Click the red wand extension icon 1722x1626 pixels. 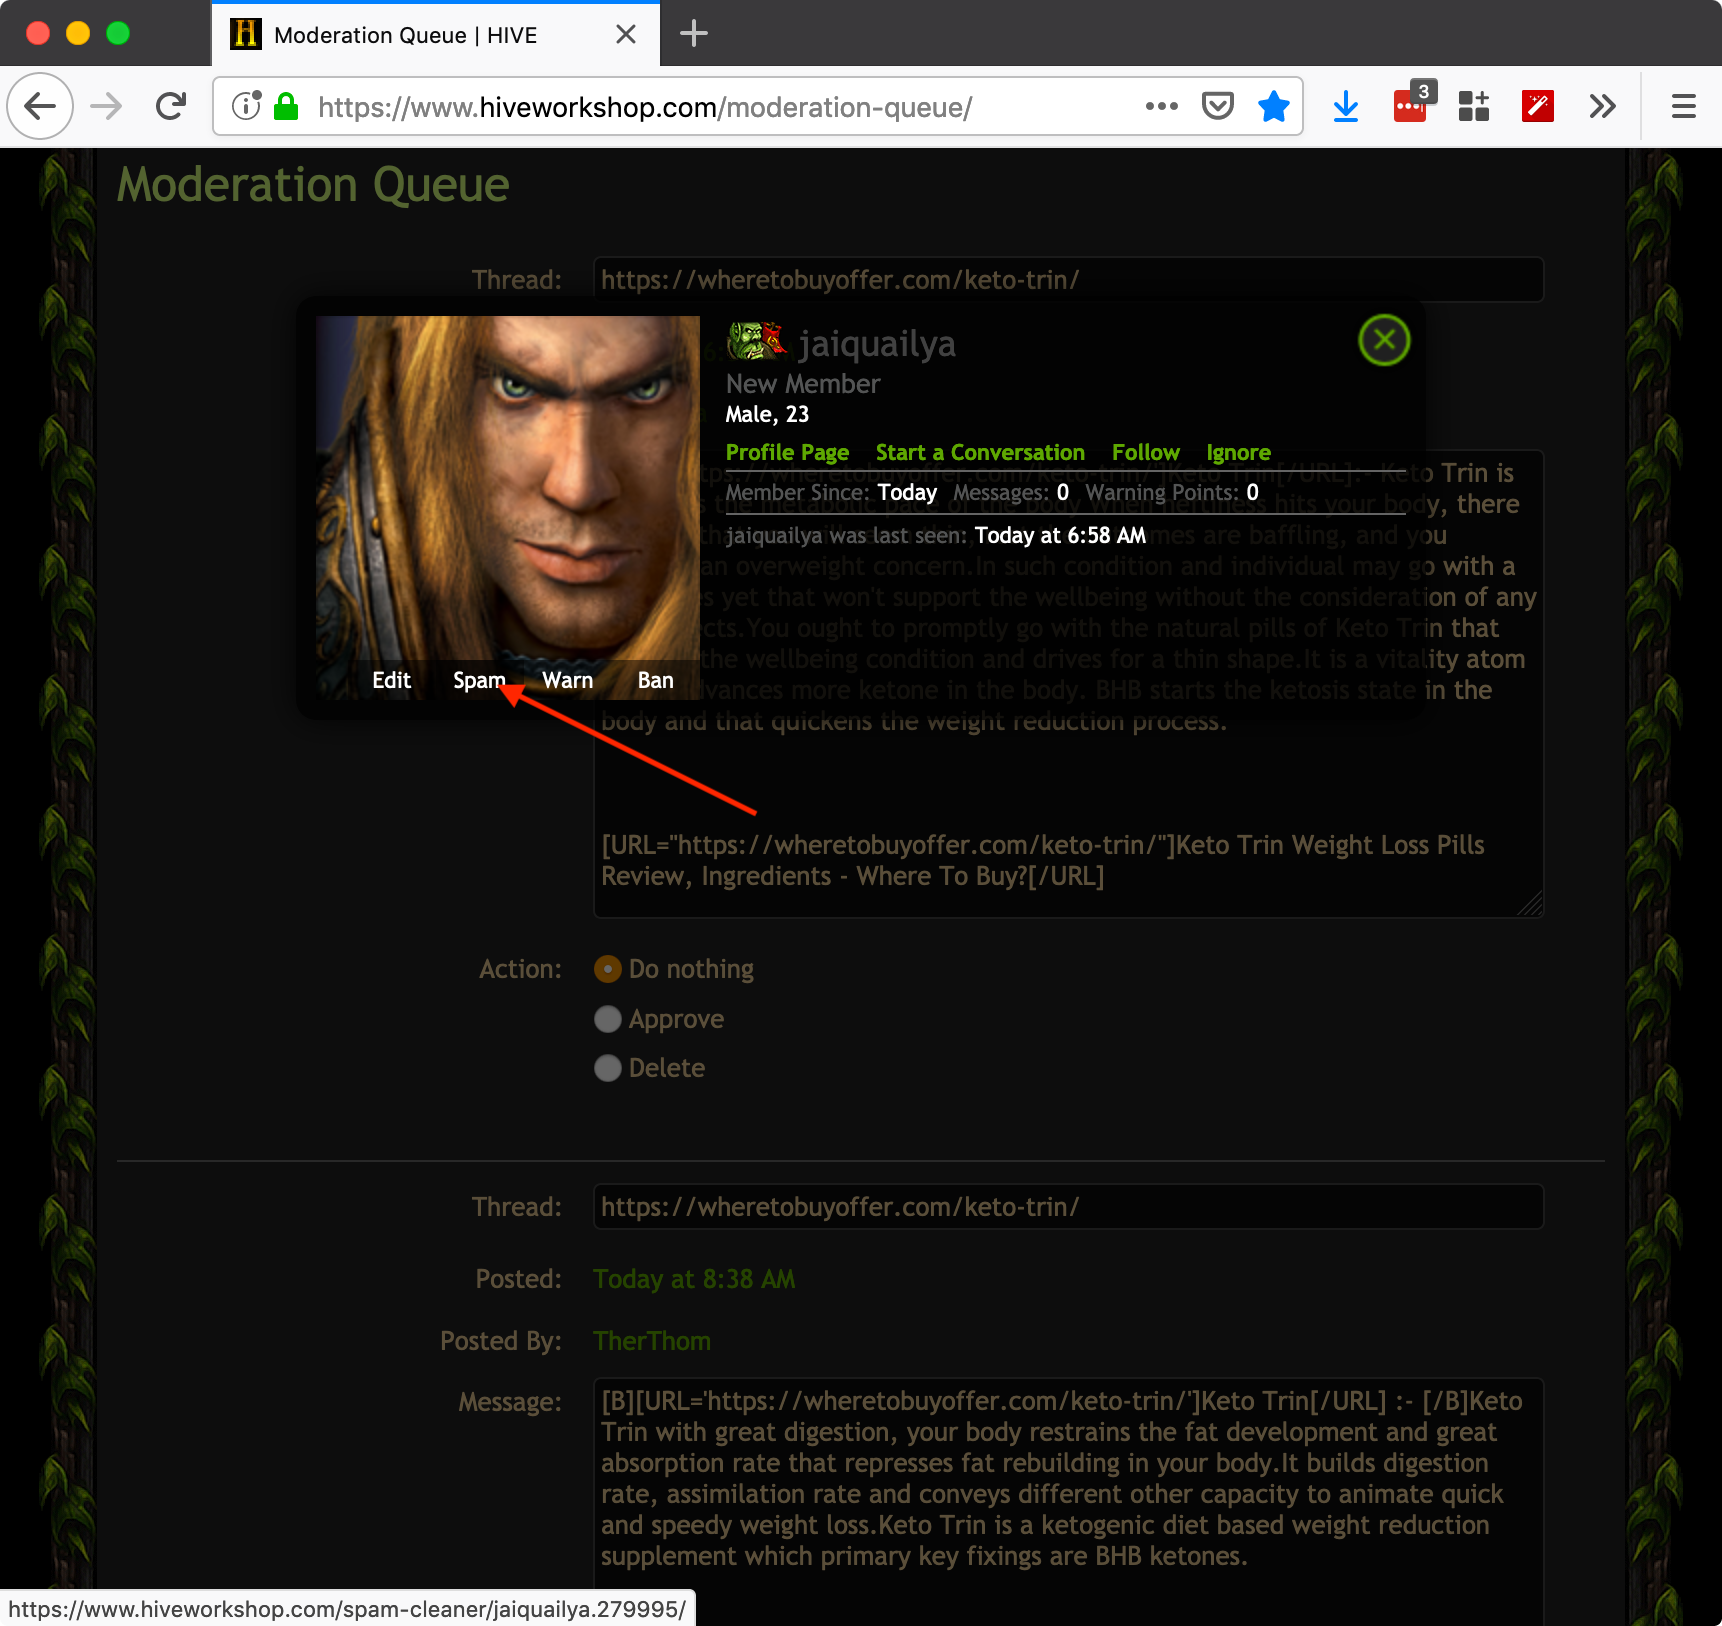click(1538, 106)
